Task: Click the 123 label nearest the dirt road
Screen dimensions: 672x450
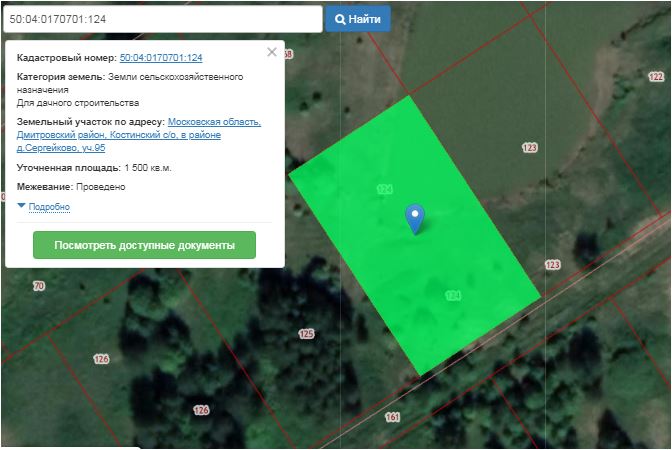Action: click(553, 265)
